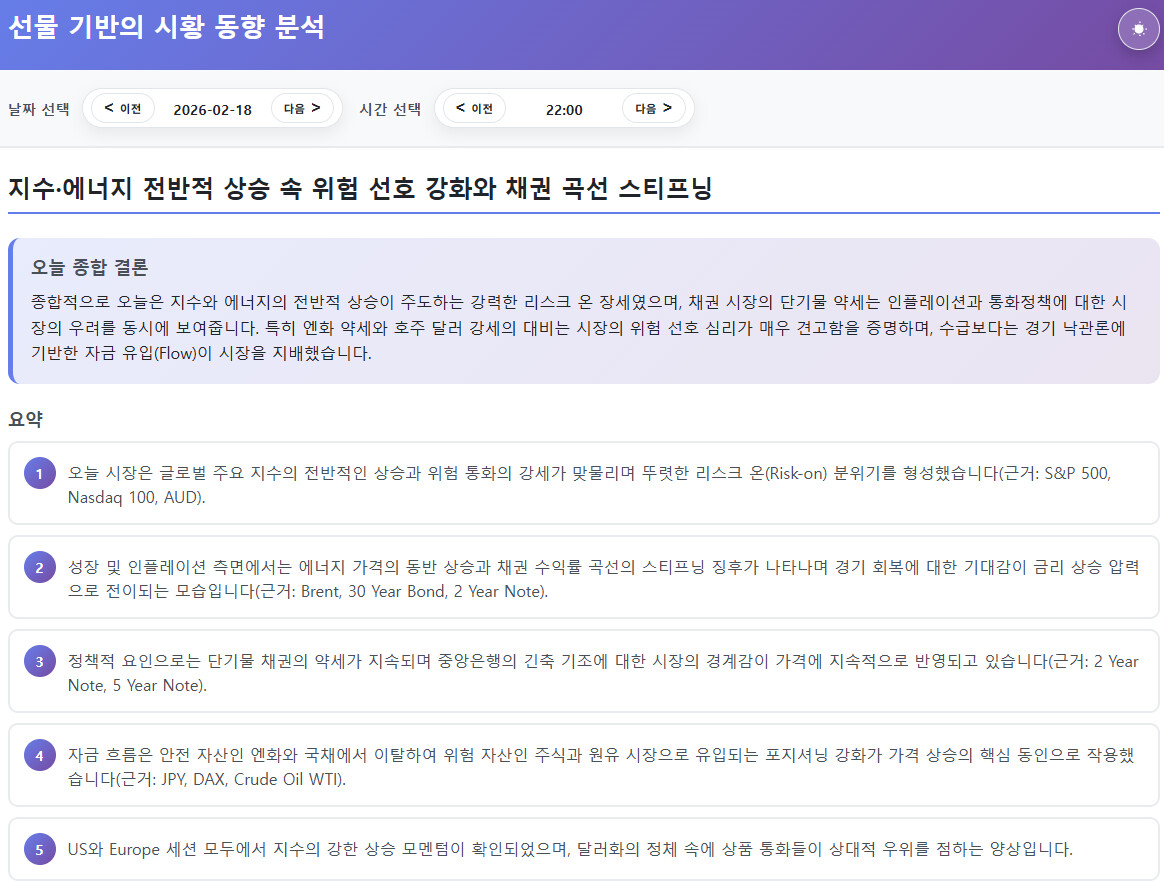The image size is (1164, 882).
Task: Click the number 1 summary badge
Action: 40,474
